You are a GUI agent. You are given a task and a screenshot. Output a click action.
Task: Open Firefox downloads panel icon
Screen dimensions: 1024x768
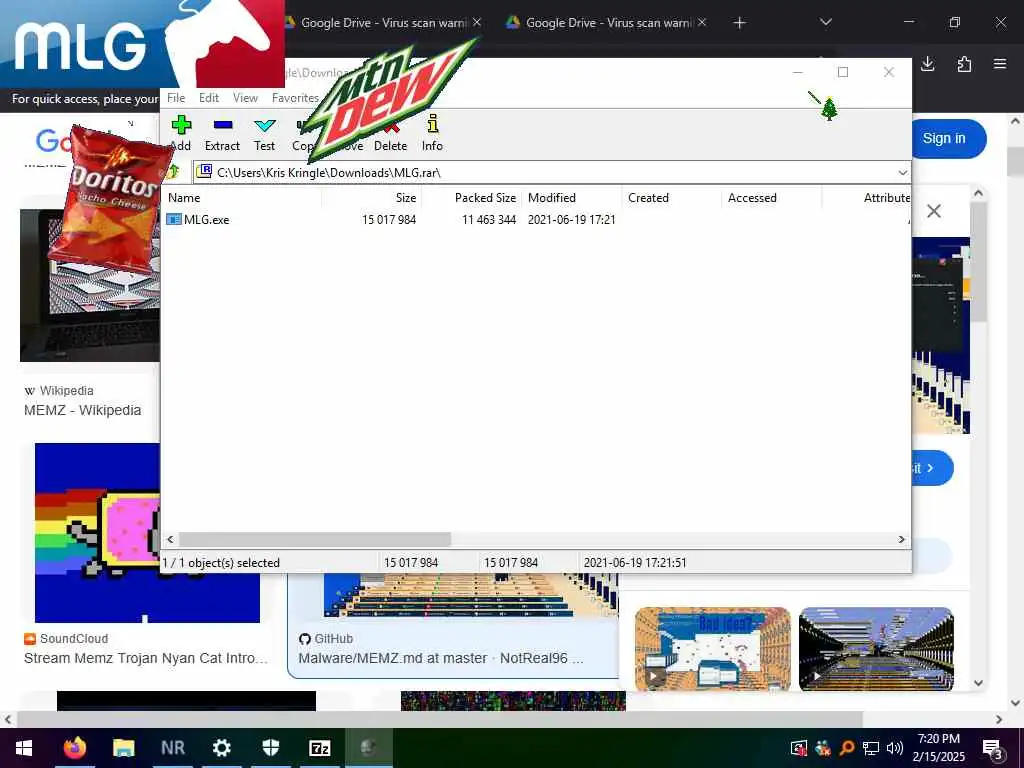[927, 64]
